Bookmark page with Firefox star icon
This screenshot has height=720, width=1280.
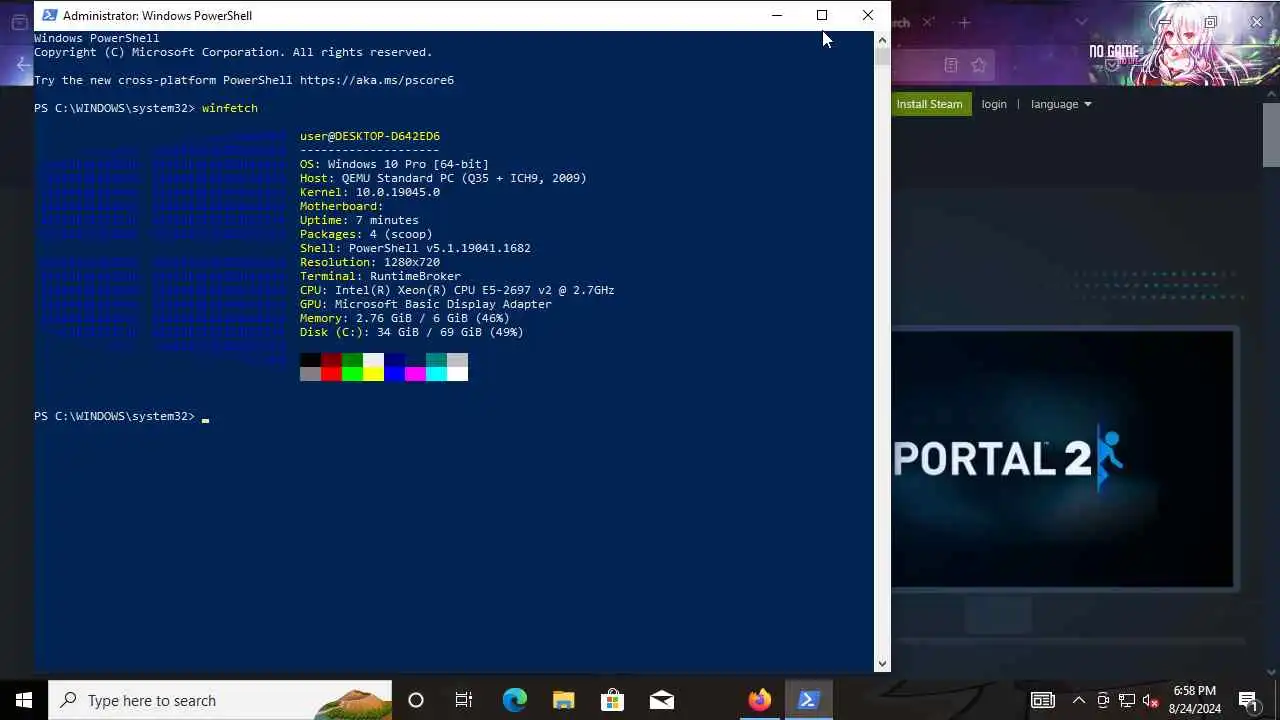coord(978,65)
